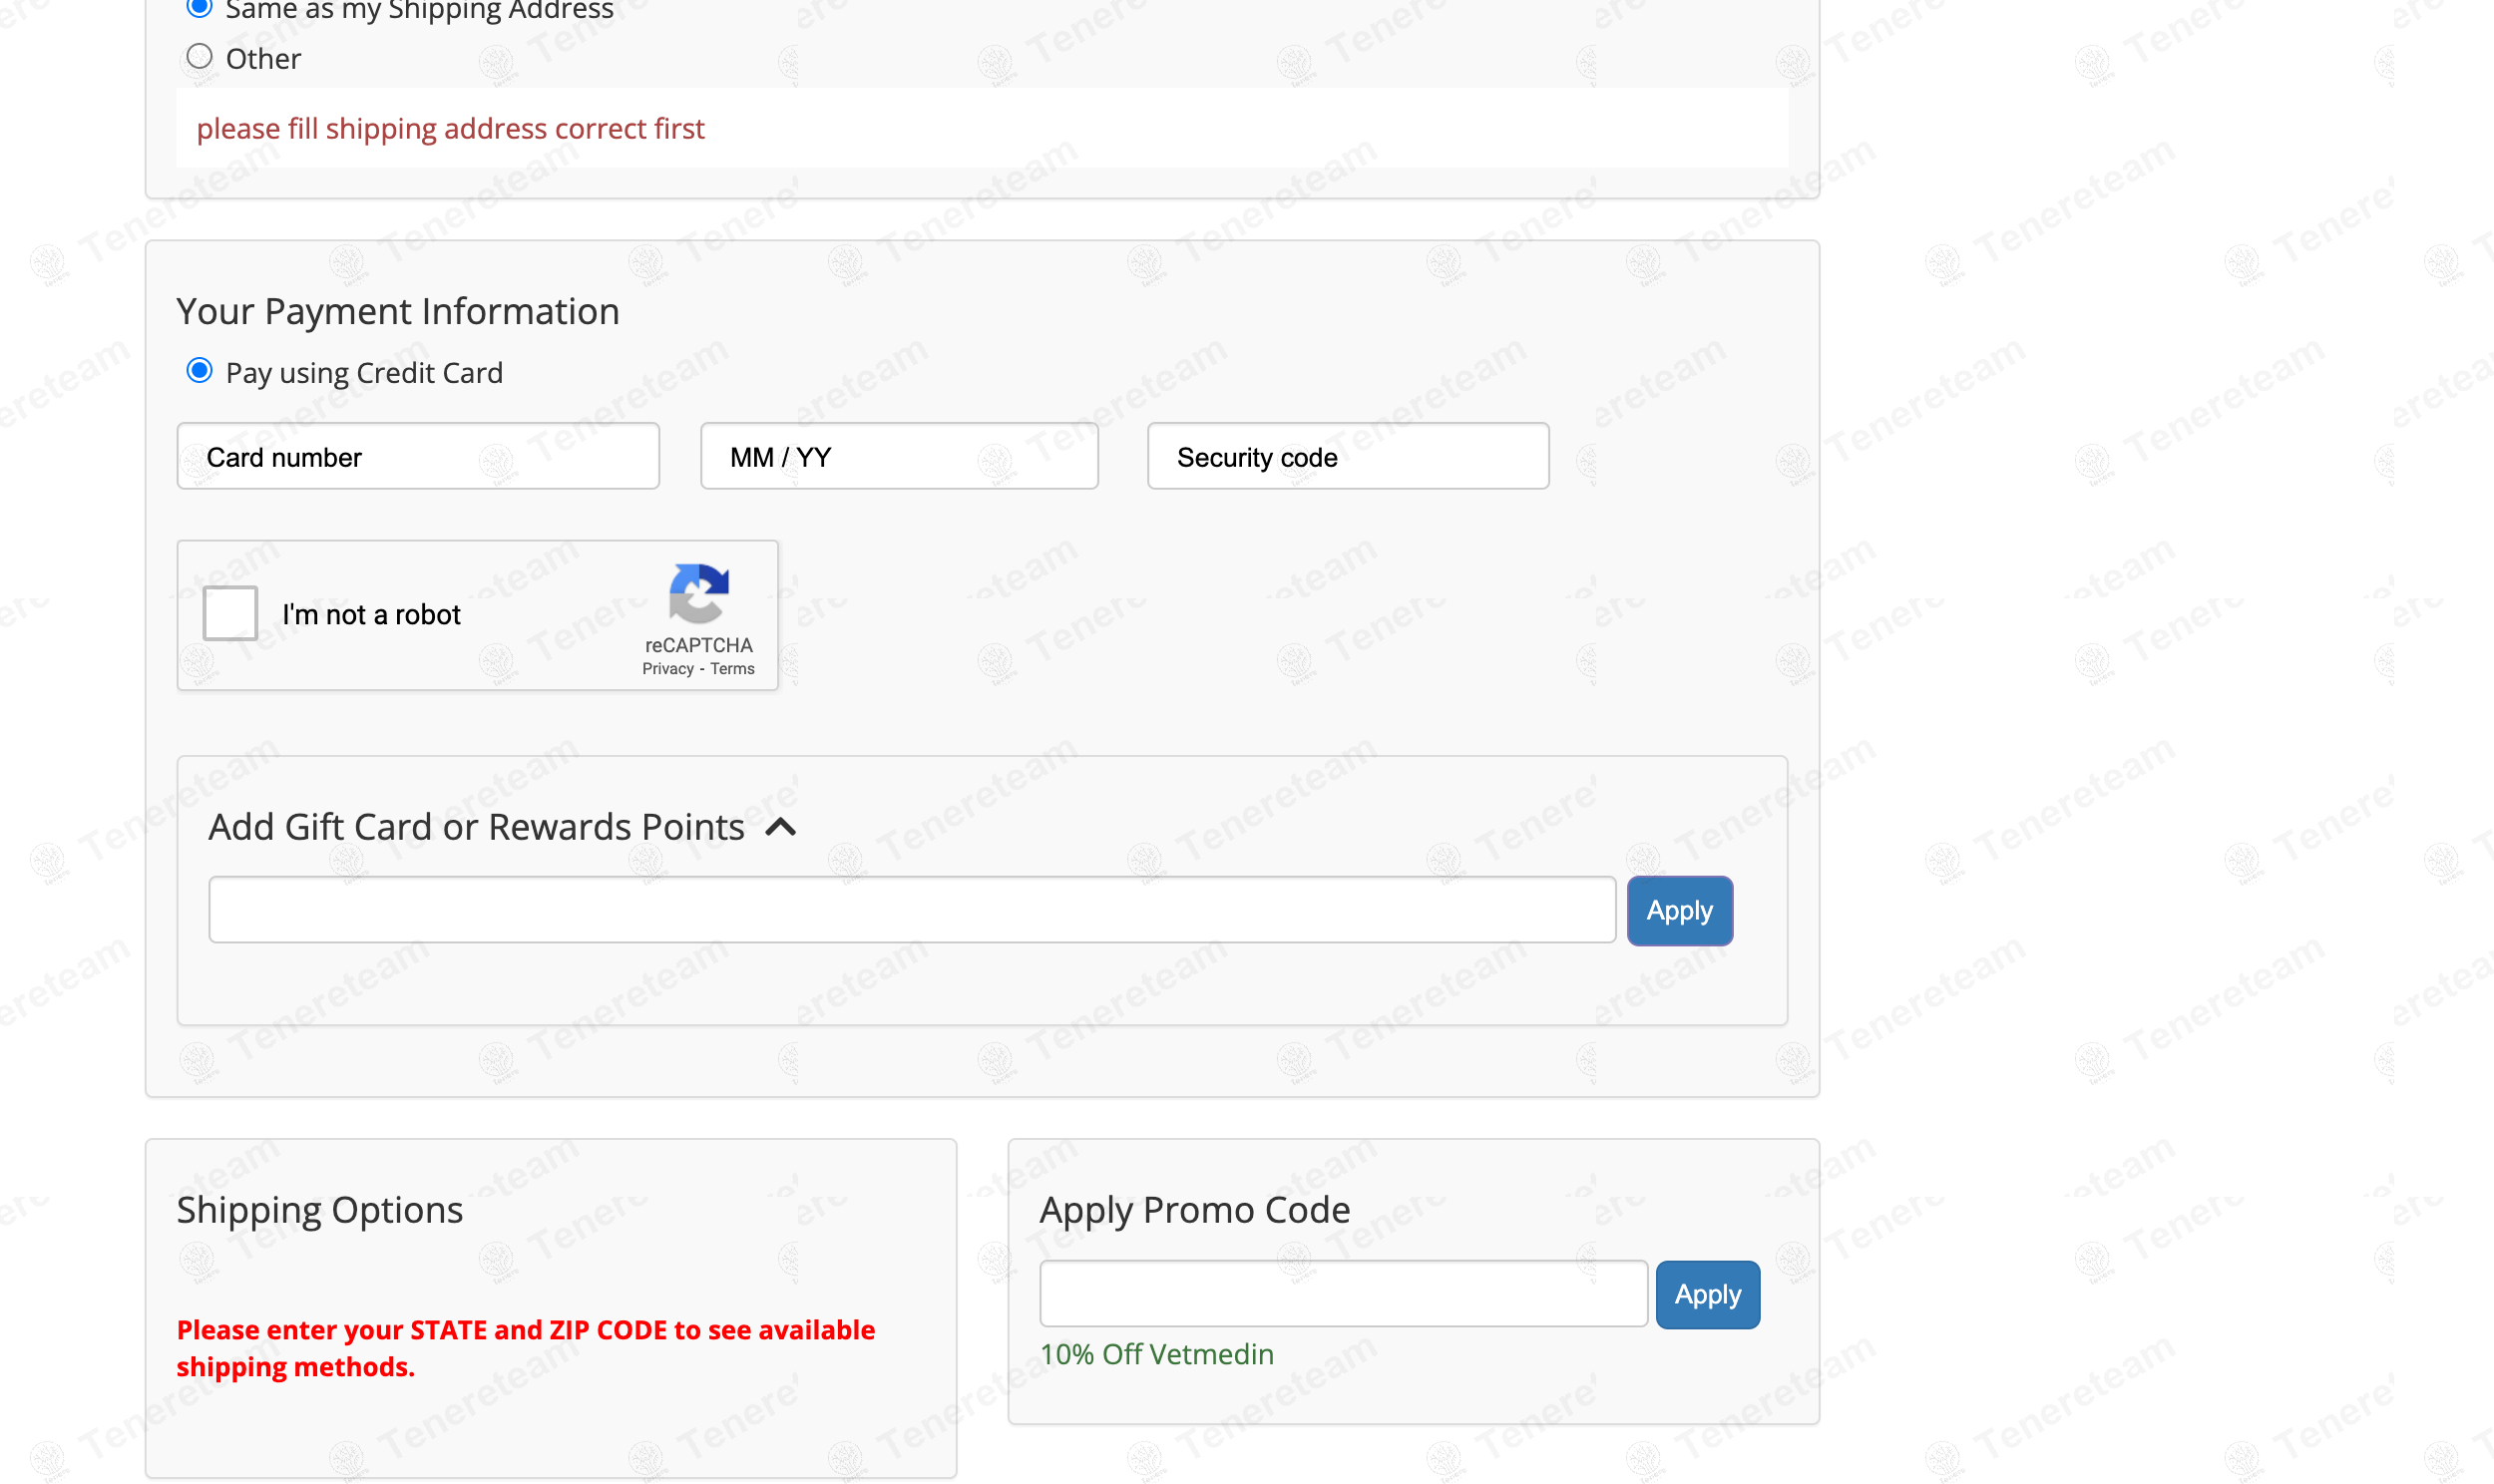2494x1484 pixels.
Task: Click the shipping address error message
Action: pyautogui.click(x=450, y=129)
